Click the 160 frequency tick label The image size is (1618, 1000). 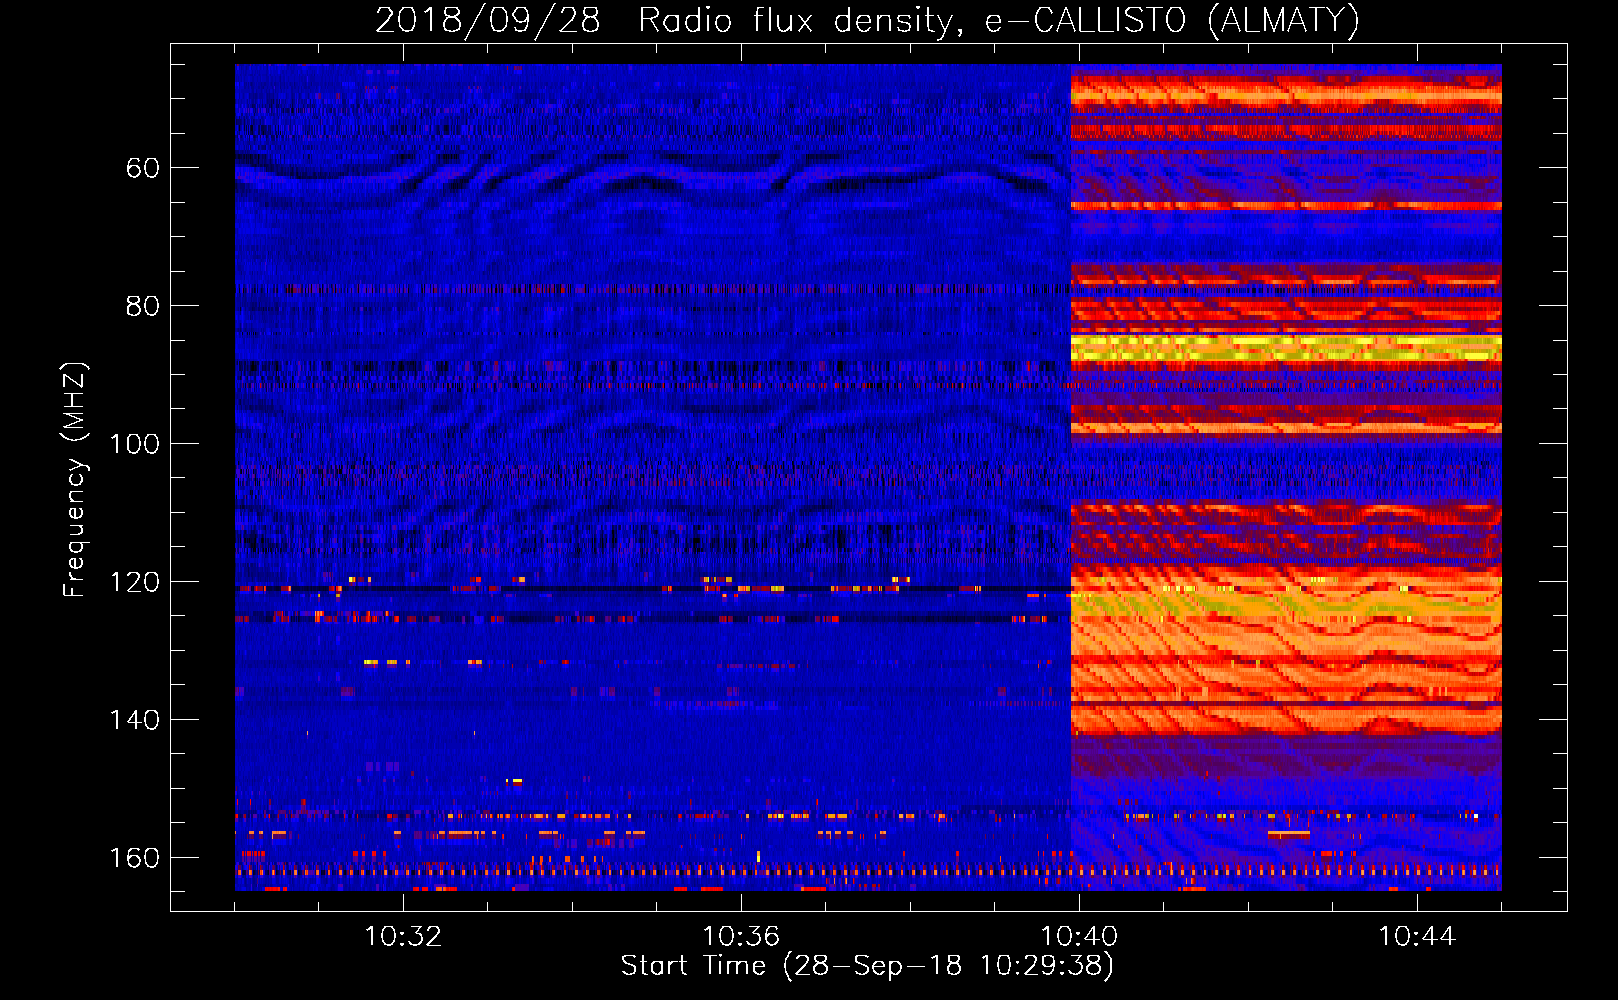pyautogui.click(x=135, y=858)
